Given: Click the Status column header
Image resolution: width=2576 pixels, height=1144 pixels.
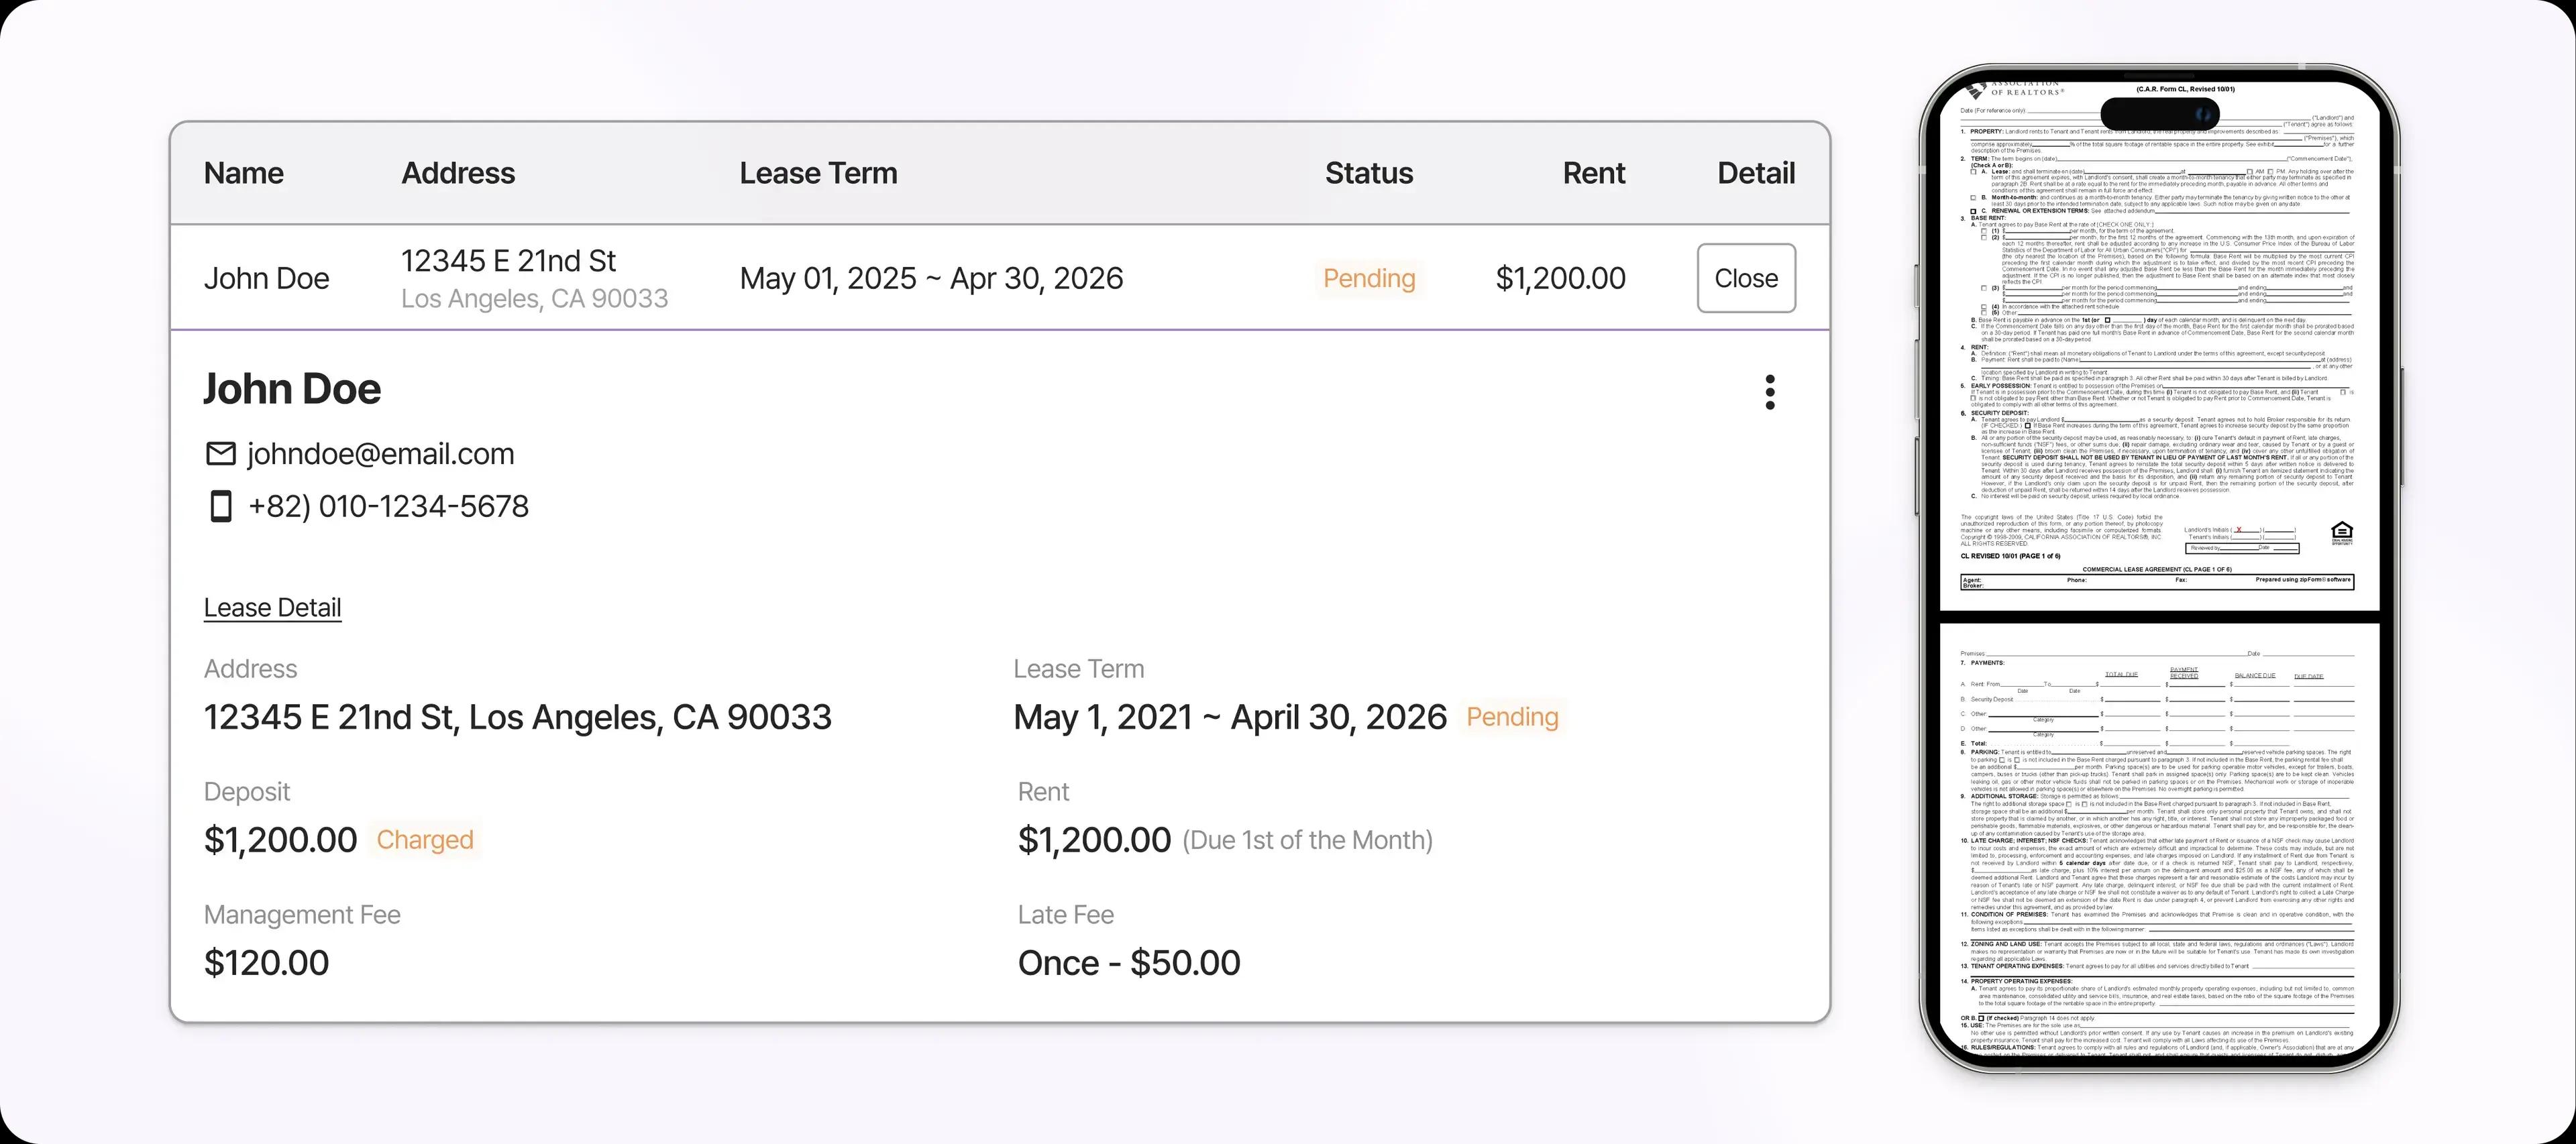Looking at the screenshot, I should (x=1369, y=172).
